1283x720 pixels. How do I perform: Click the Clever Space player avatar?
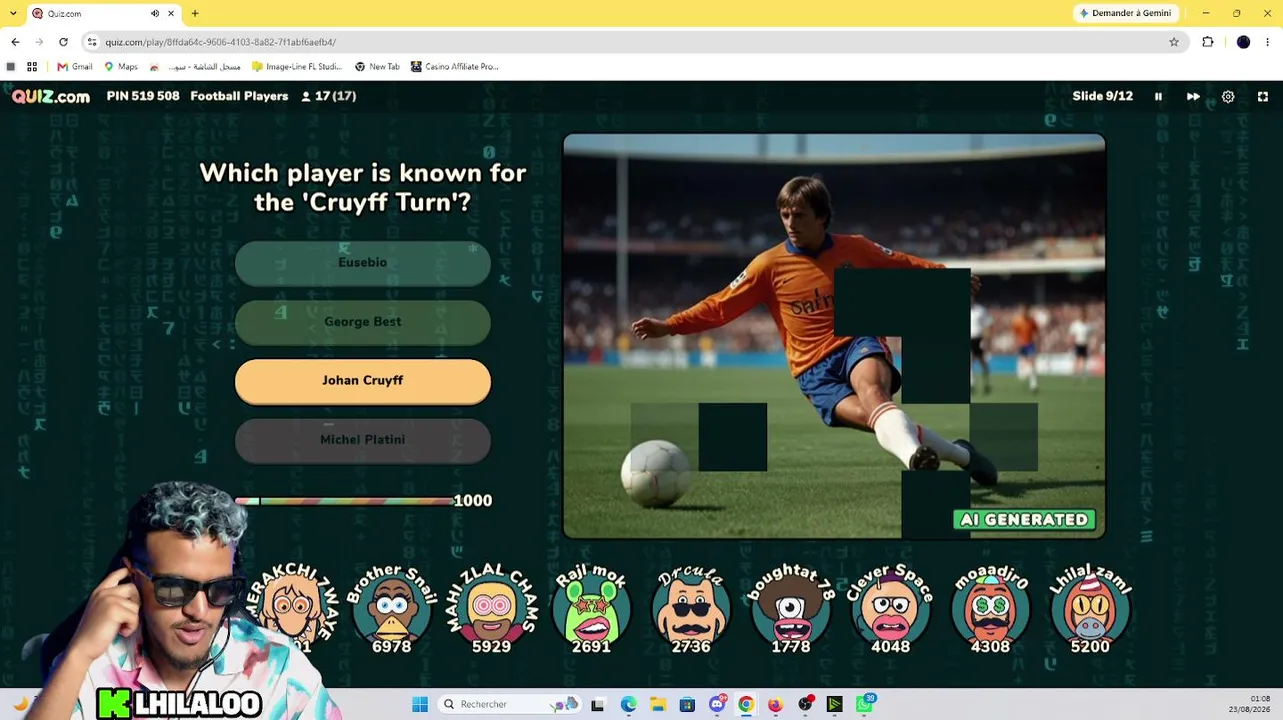point(890,610)
